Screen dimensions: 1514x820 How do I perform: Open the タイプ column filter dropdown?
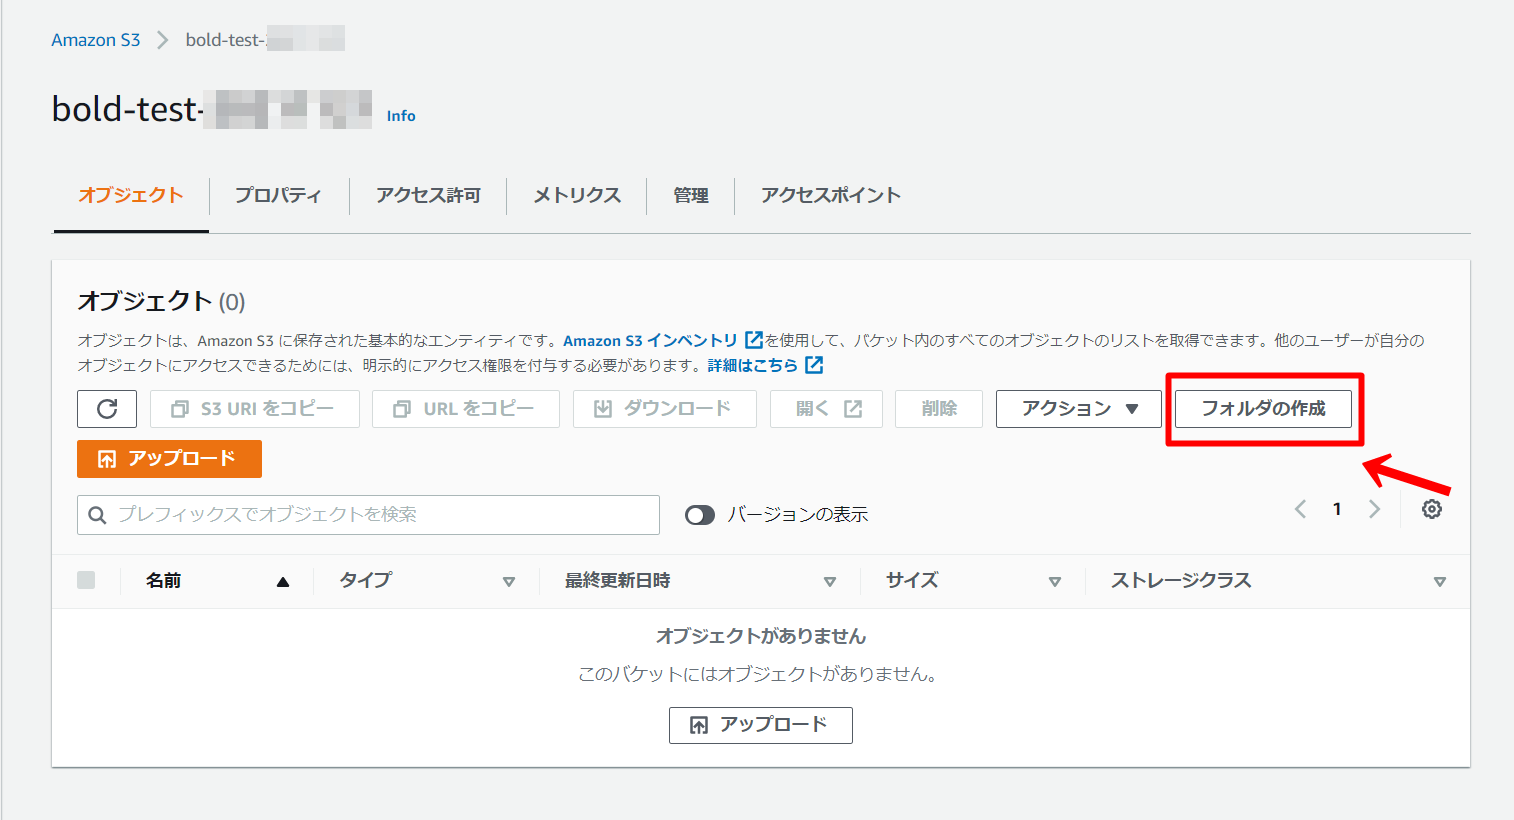[510, 580]
